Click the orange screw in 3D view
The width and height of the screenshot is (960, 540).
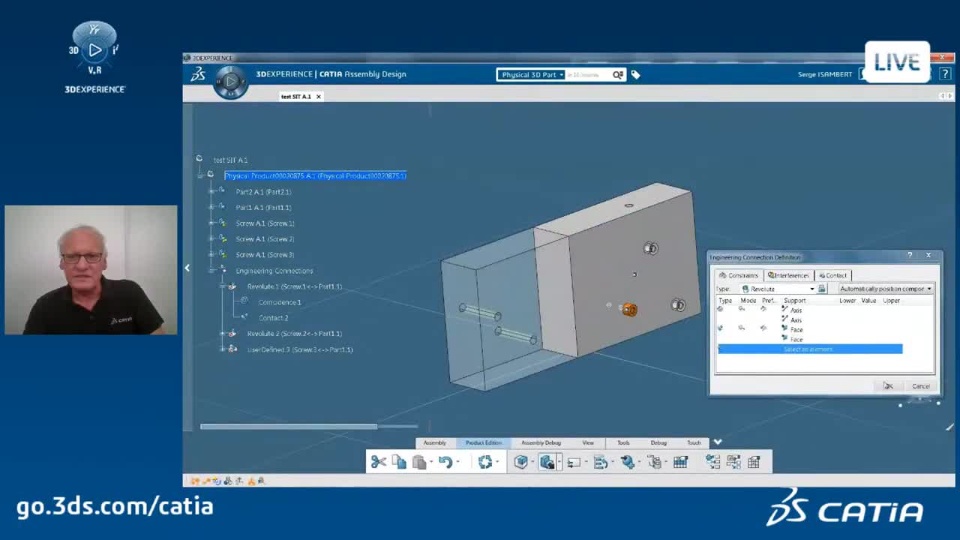[x=629, y=310]
